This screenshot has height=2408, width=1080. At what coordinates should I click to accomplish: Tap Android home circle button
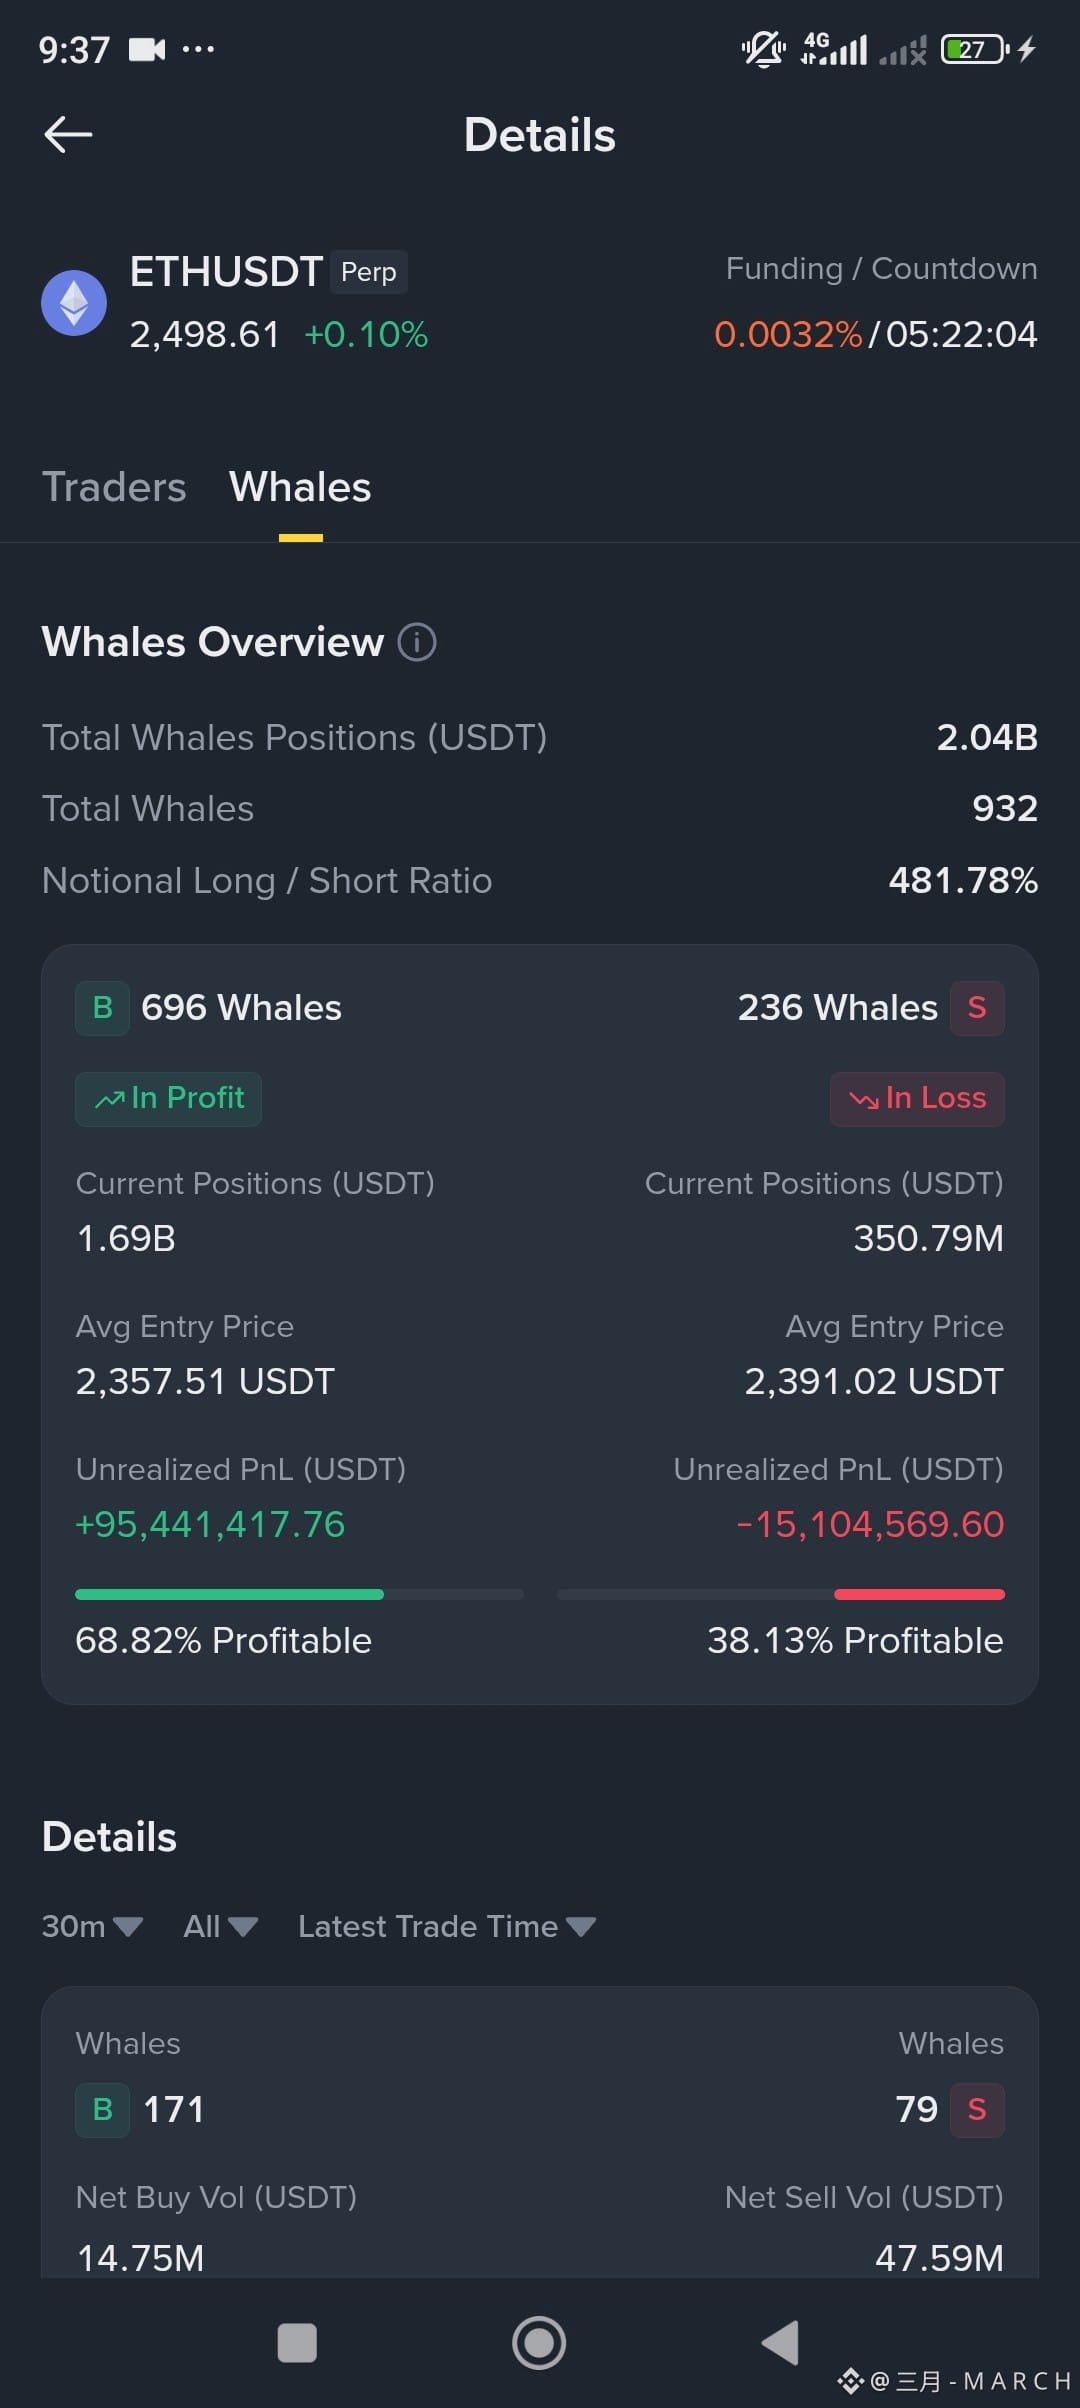539,2343
